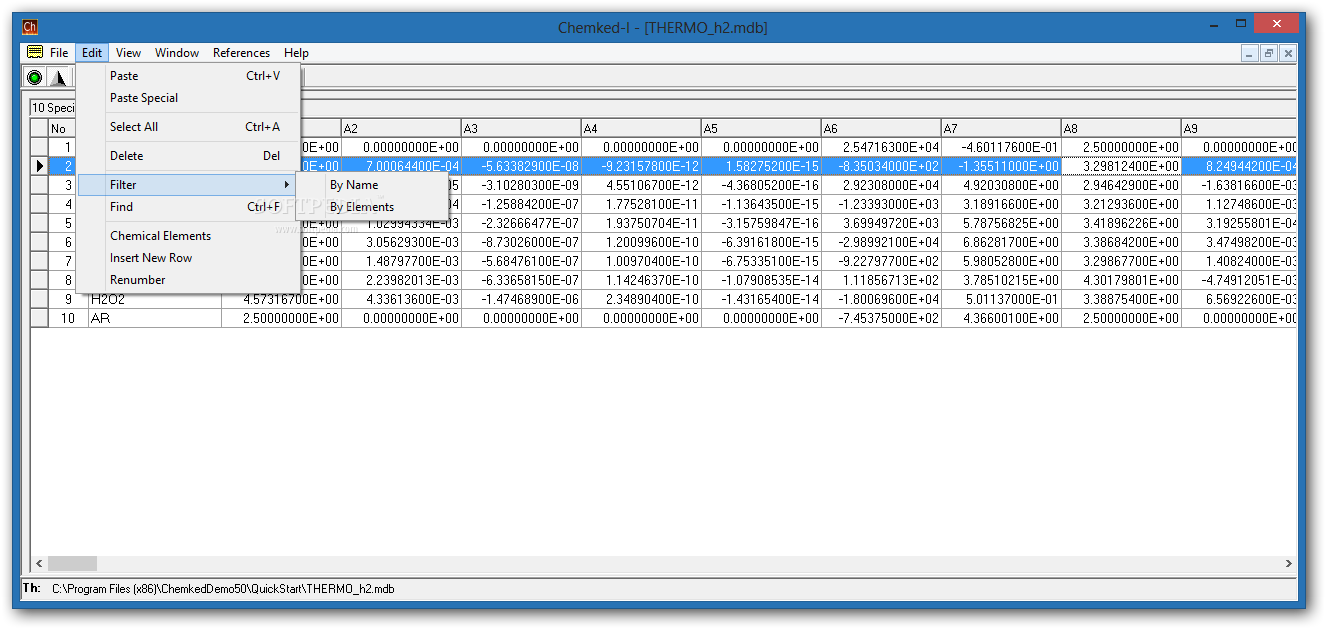
Task: Click cell value 1.14246370E-10
Action: (x=641, y=280)
